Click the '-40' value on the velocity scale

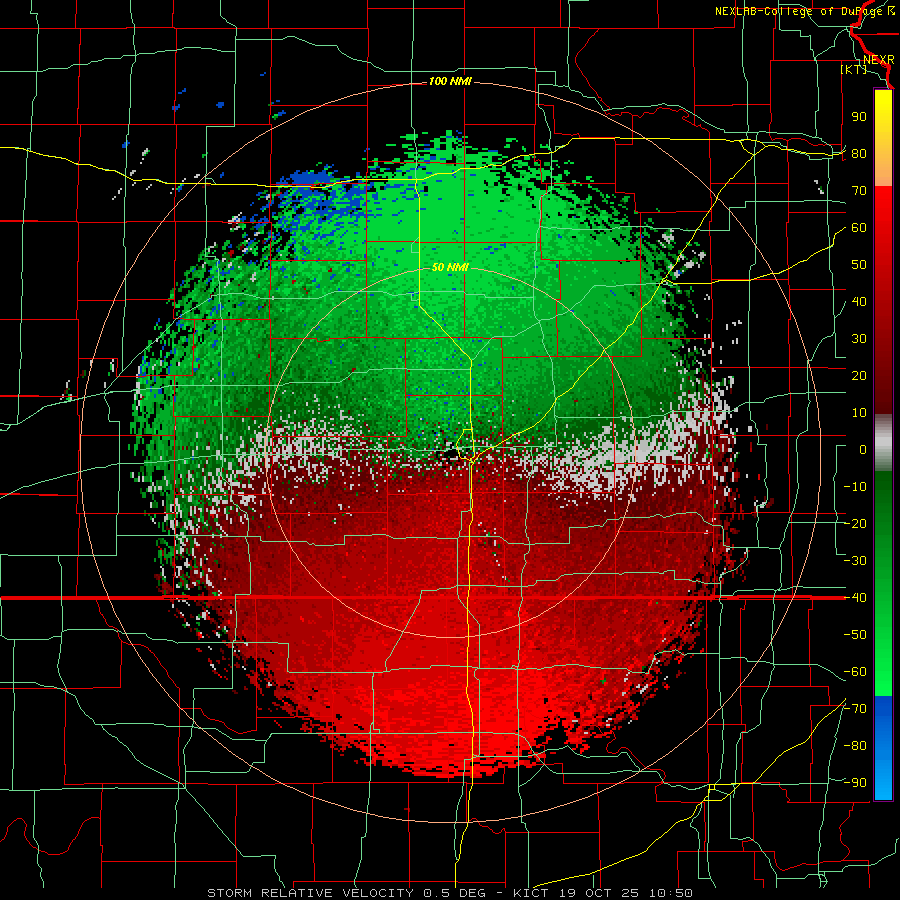[855, 598]
